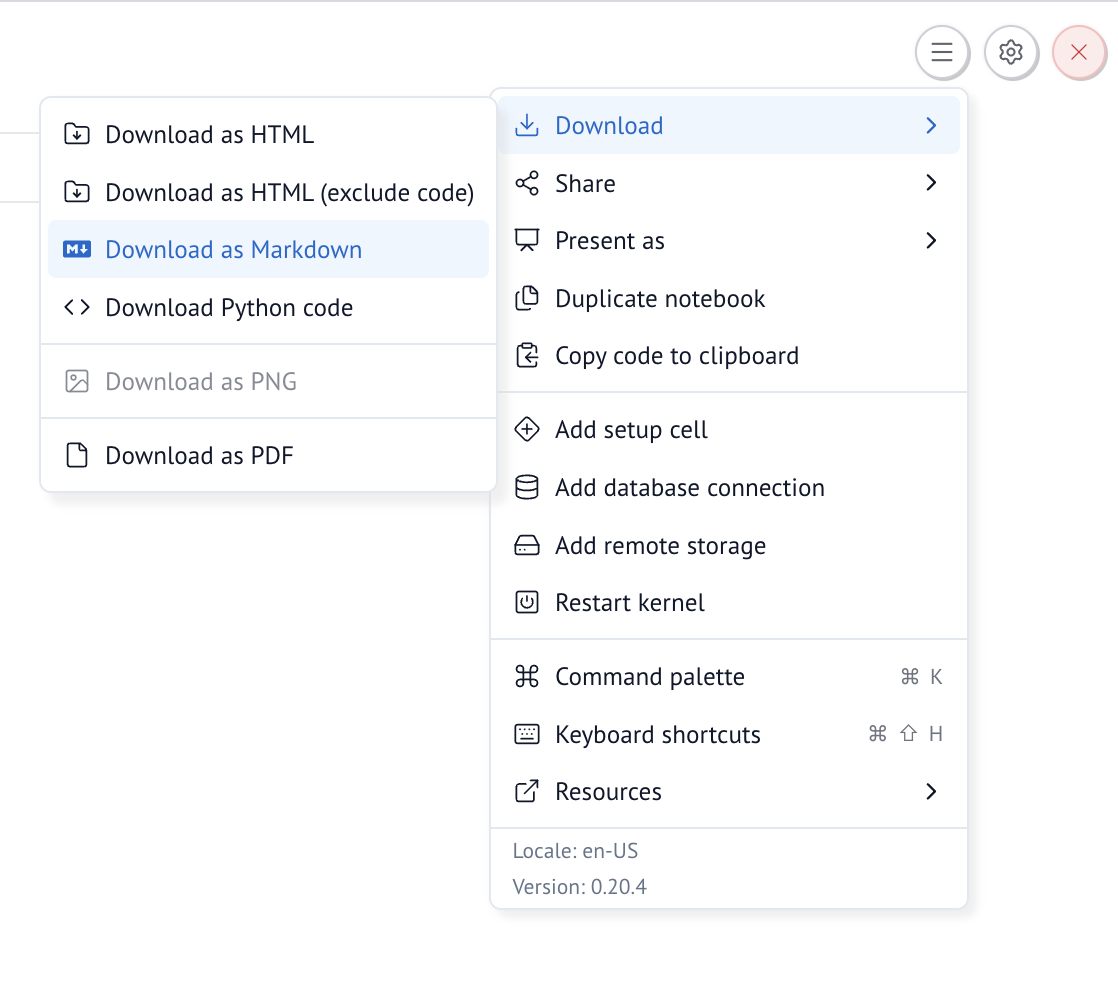Click the Restart kernel power icon
This screenshot has height=984, width=1118.
[526, 603]
